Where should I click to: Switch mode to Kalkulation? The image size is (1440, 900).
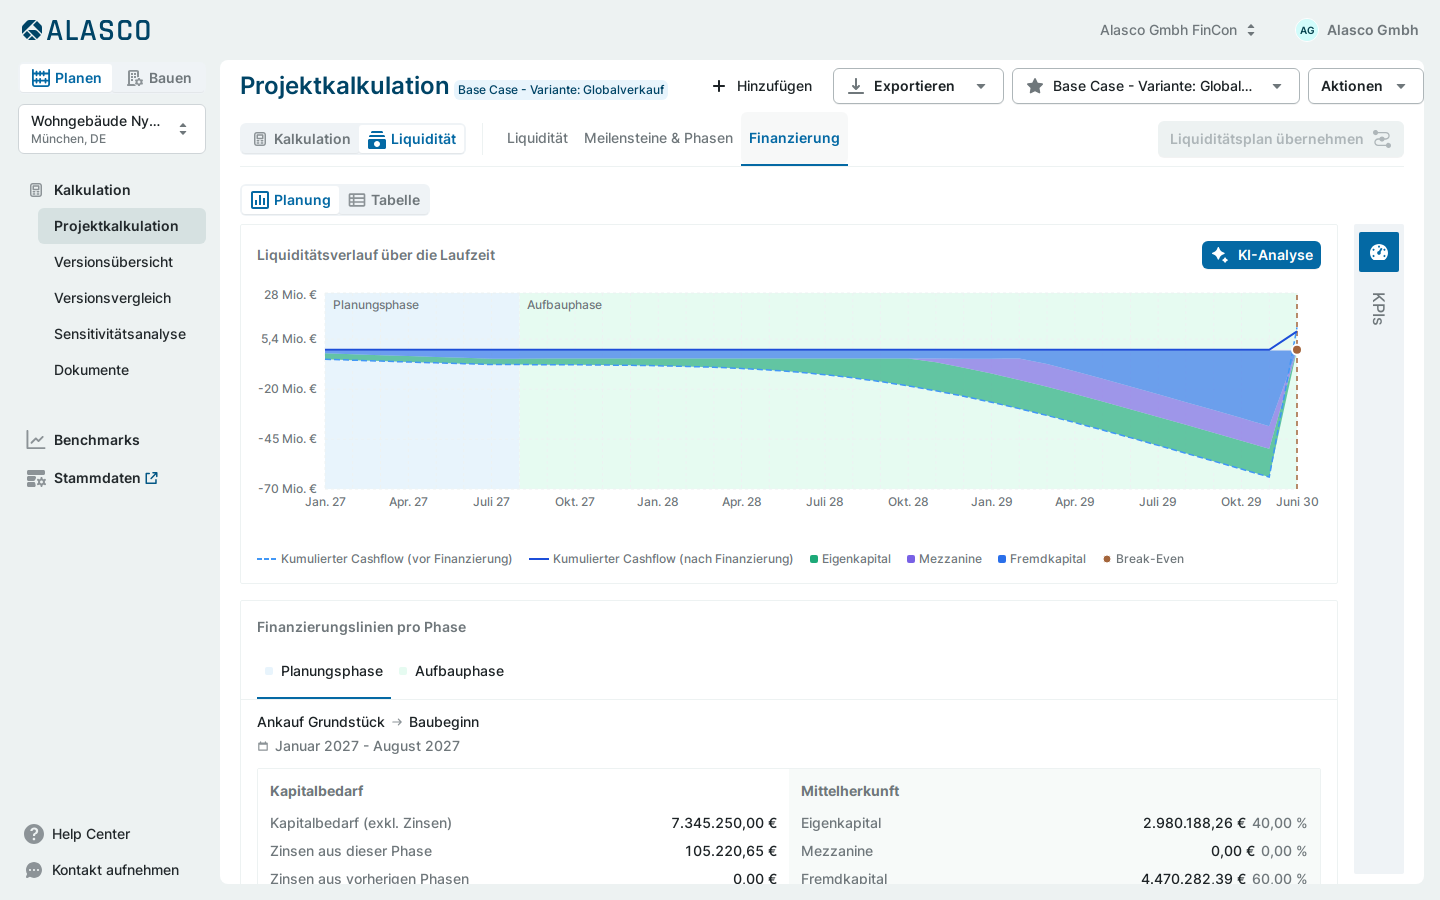pyautogui.click(x=301, y=139)
